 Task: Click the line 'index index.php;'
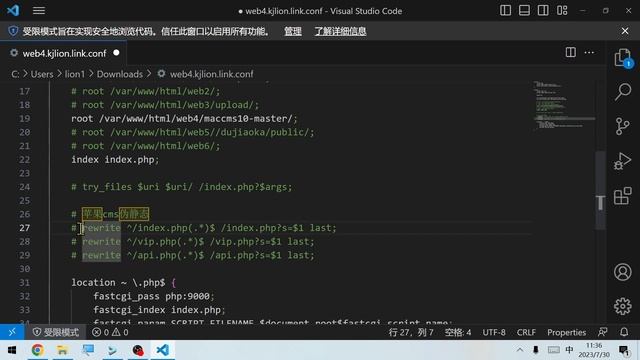pos(115,160)
